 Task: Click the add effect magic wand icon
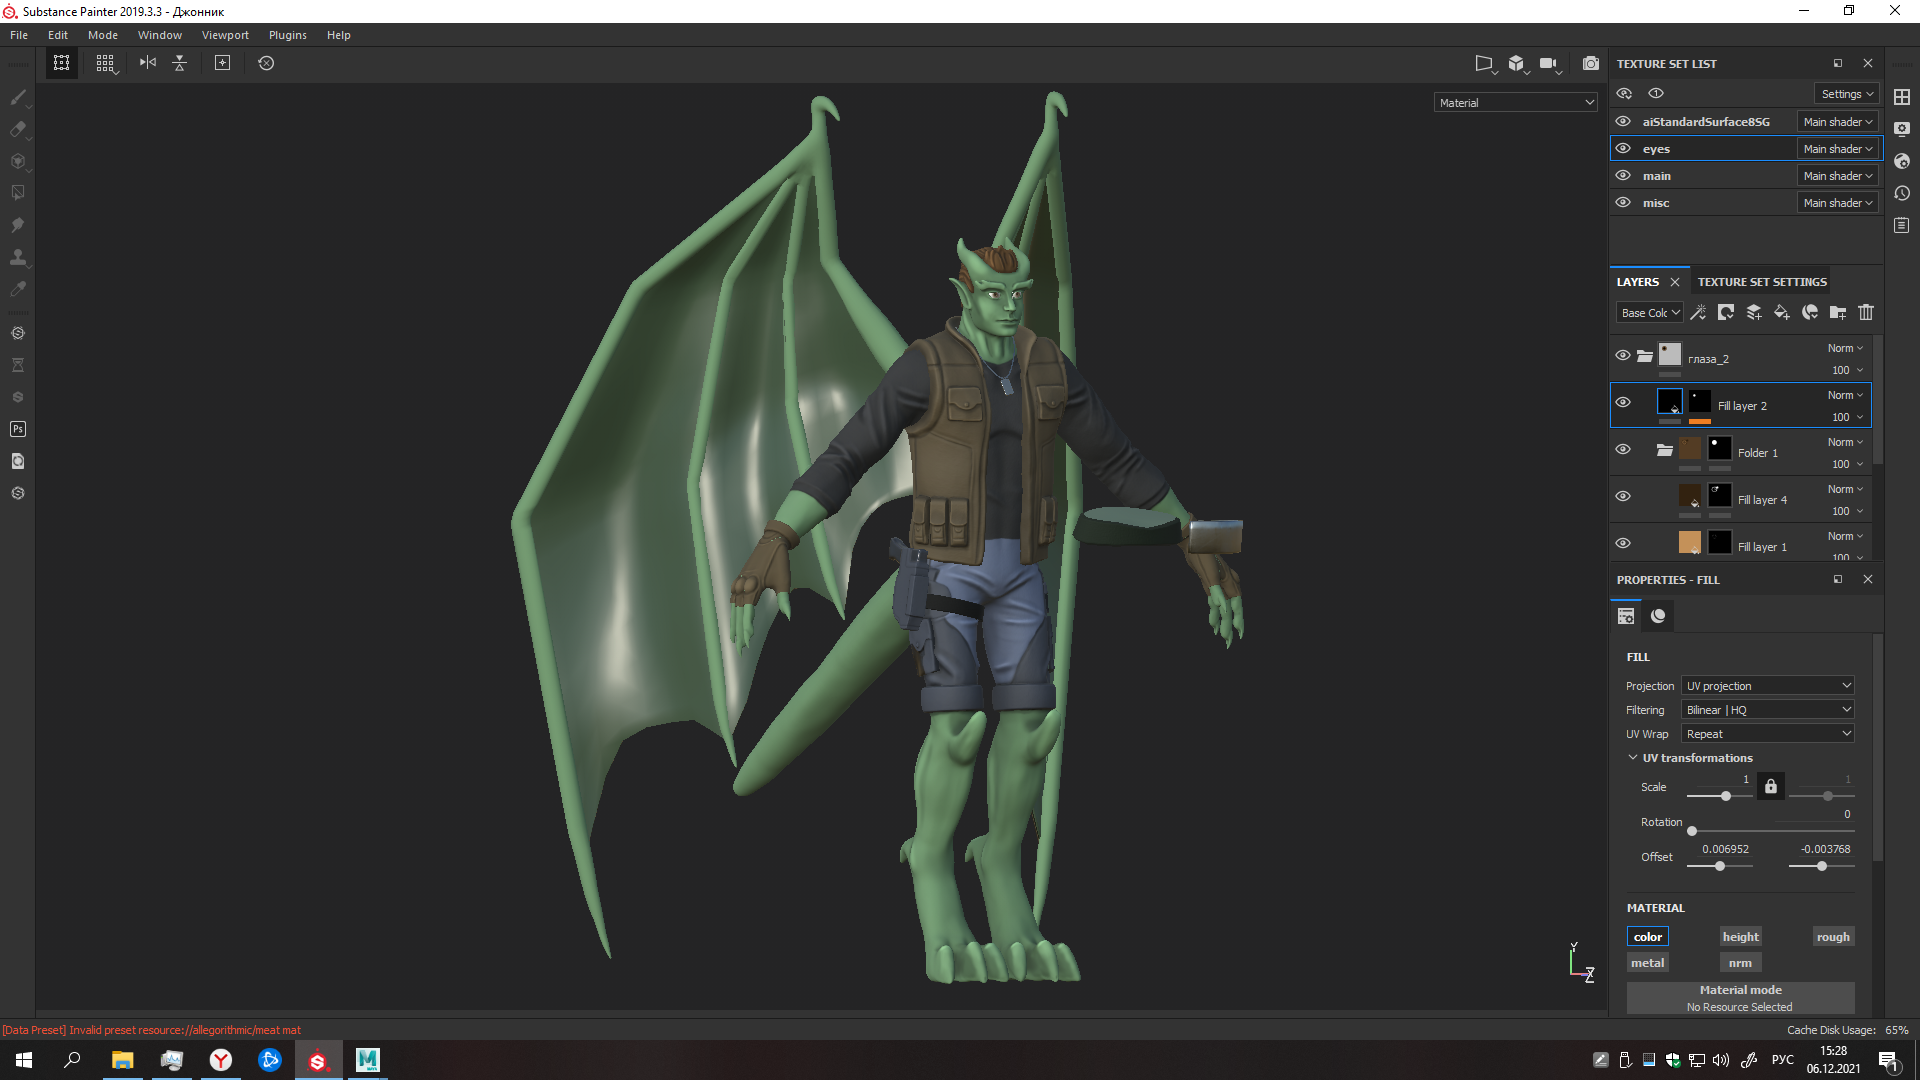1698,313
